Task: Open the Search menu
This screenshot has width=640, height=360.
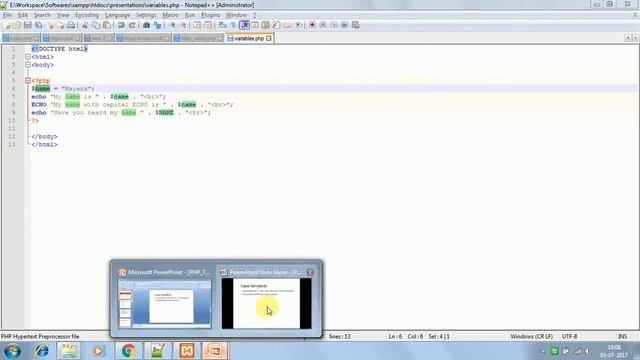Action: [42, 15]
